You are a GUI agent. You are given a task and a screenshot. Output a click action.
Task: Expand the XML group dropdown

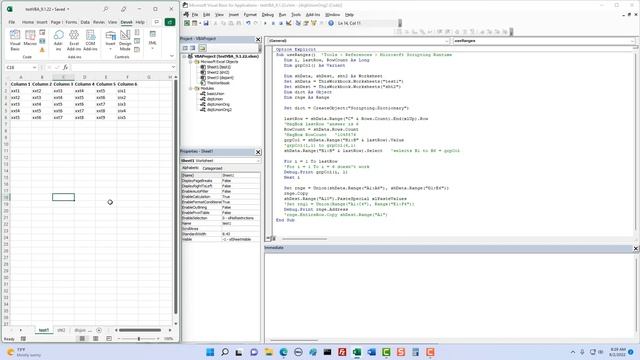(x=153, y=40)
